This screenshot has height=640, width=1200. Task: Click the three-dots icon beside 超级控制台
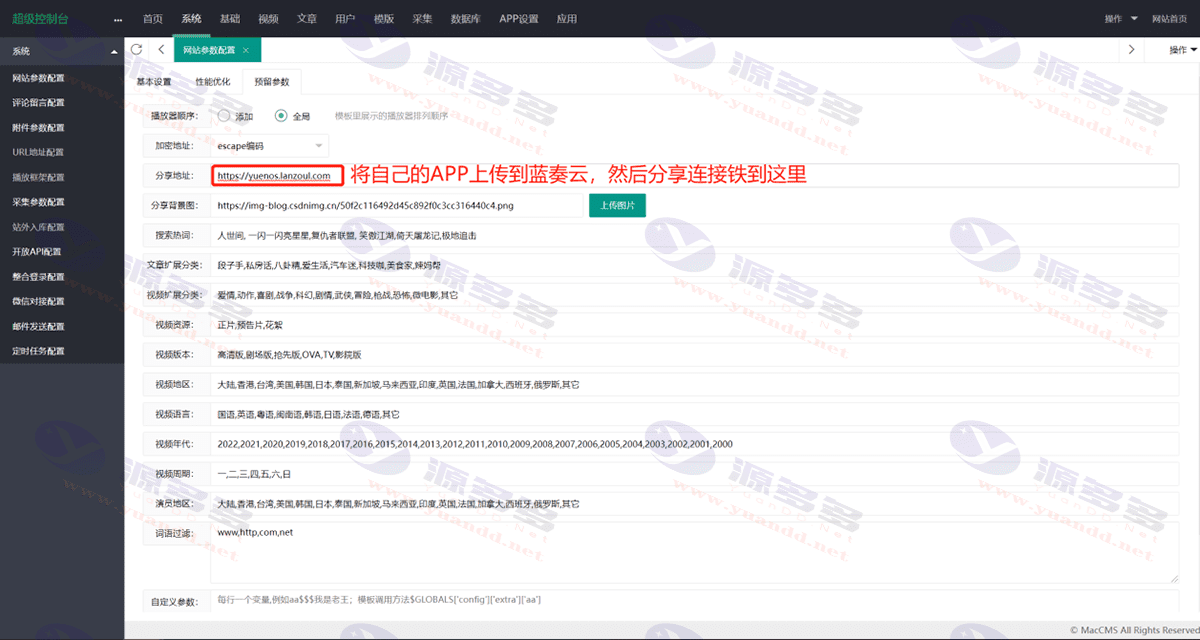point(118,19)
